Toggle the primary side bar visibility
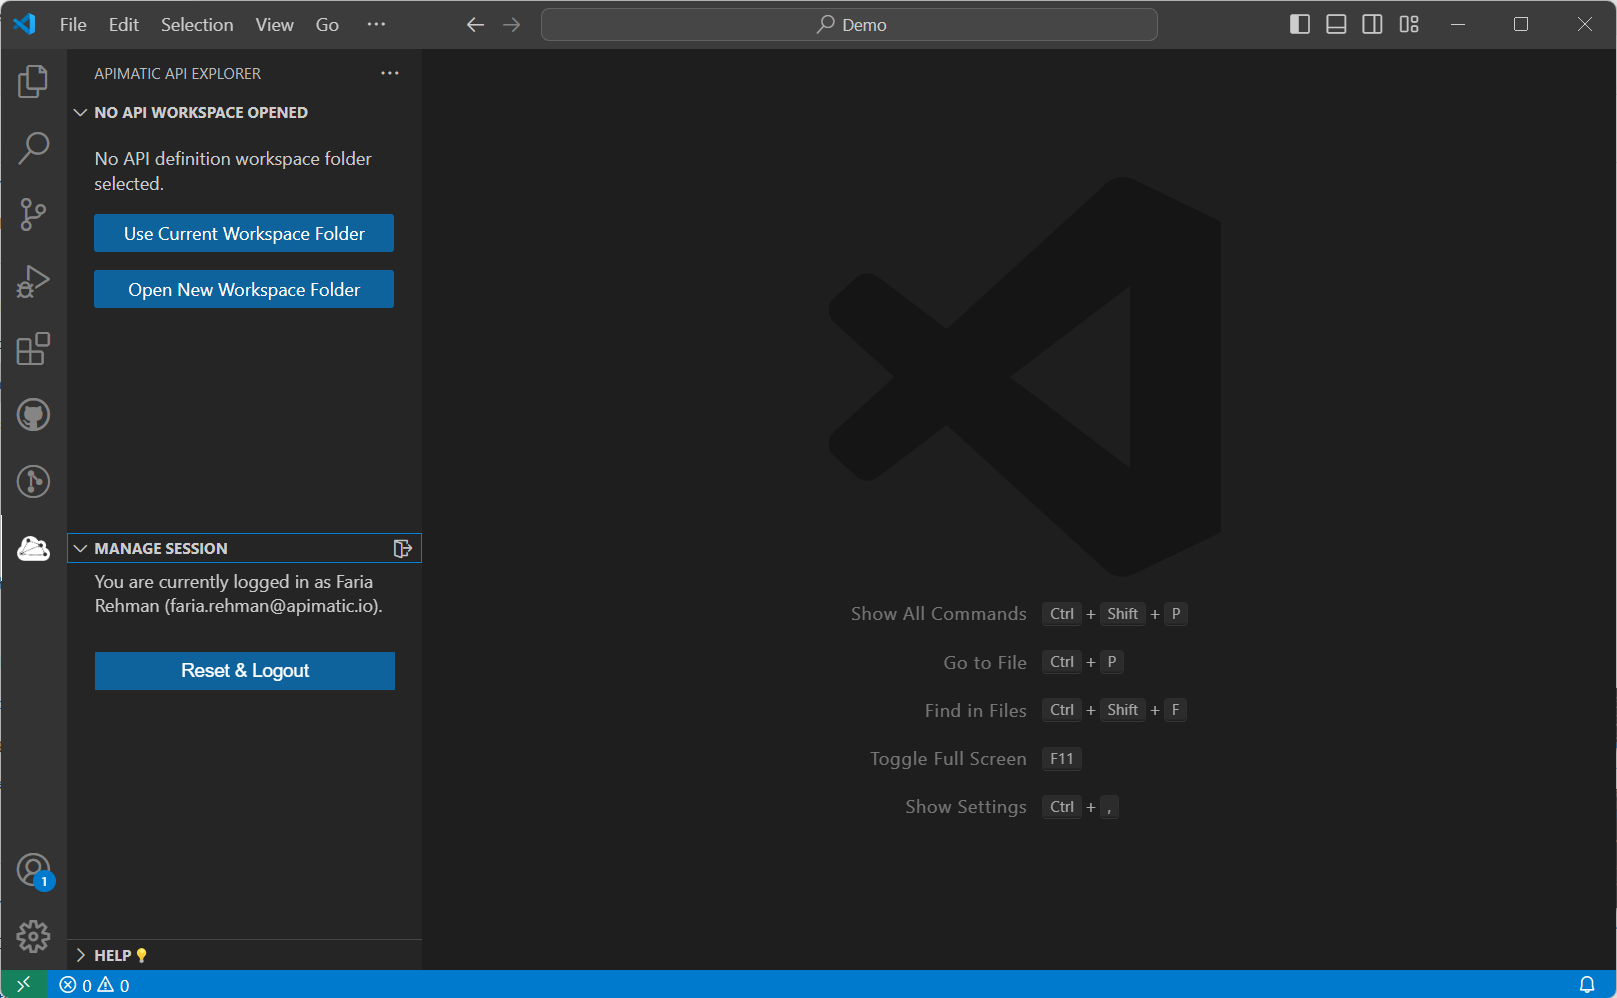Viewport: 1617px width, 998px height. (x=1300, y=25)
